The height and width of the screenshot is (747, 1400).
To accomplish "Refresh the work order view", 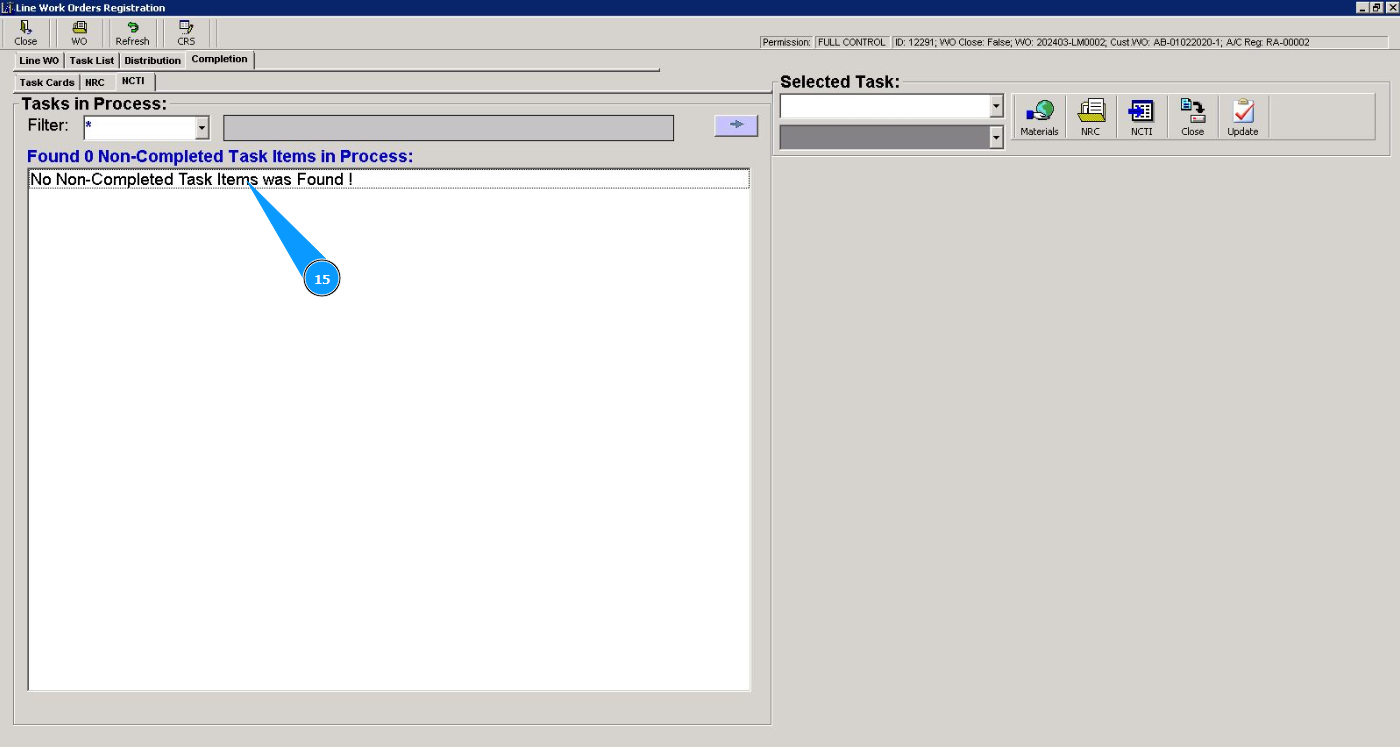I will tap(132, 33).
